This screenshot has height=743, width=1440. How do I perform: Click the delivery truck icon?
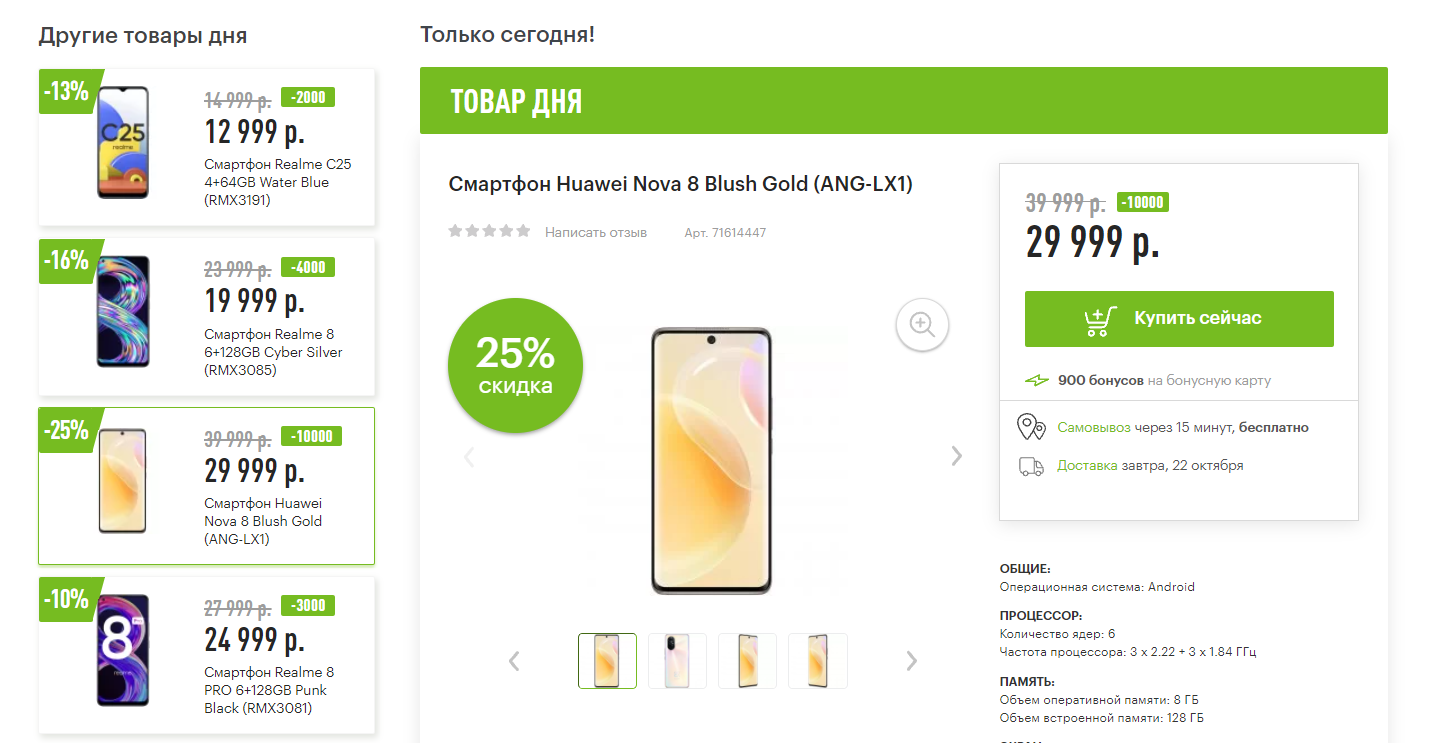coord(1031,466)
